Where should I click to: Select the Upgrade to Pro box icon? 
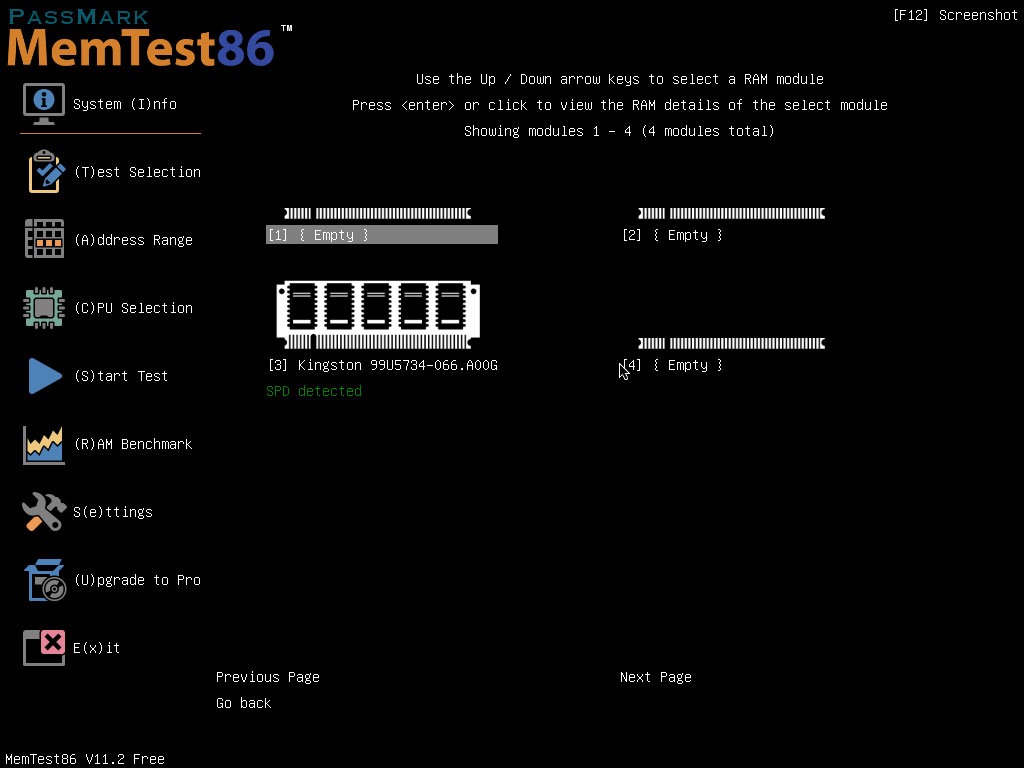pos(45,580)
